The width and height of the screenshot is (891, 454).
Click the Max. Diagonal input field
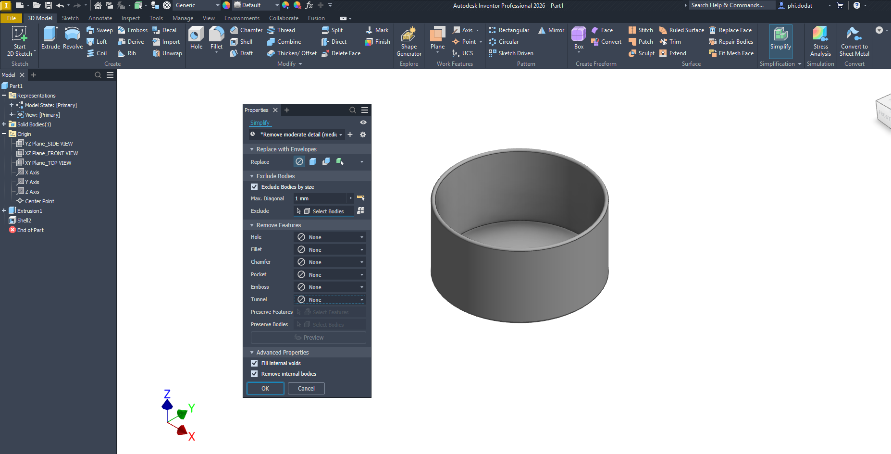tap(320, 198)
